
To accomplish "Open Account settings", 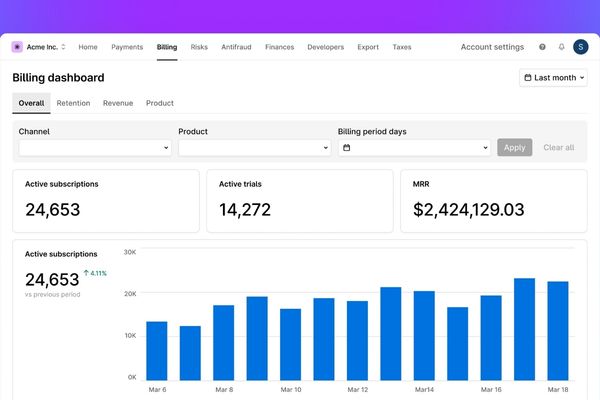I will 492,47.
